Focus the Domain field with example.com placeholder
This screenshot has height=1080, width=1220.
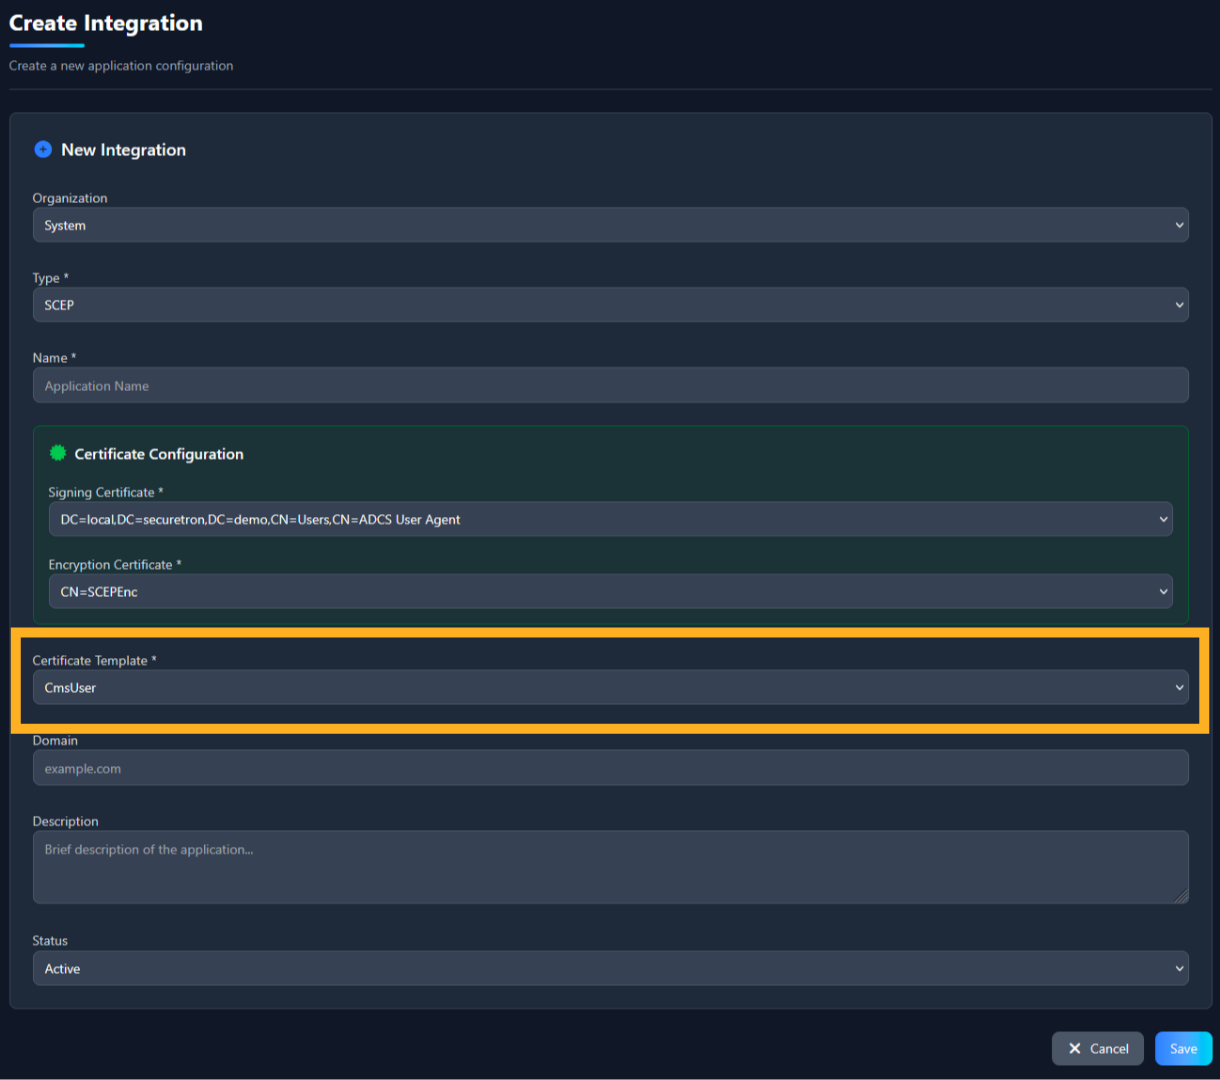pyautogui.click(x=610, y=768)
